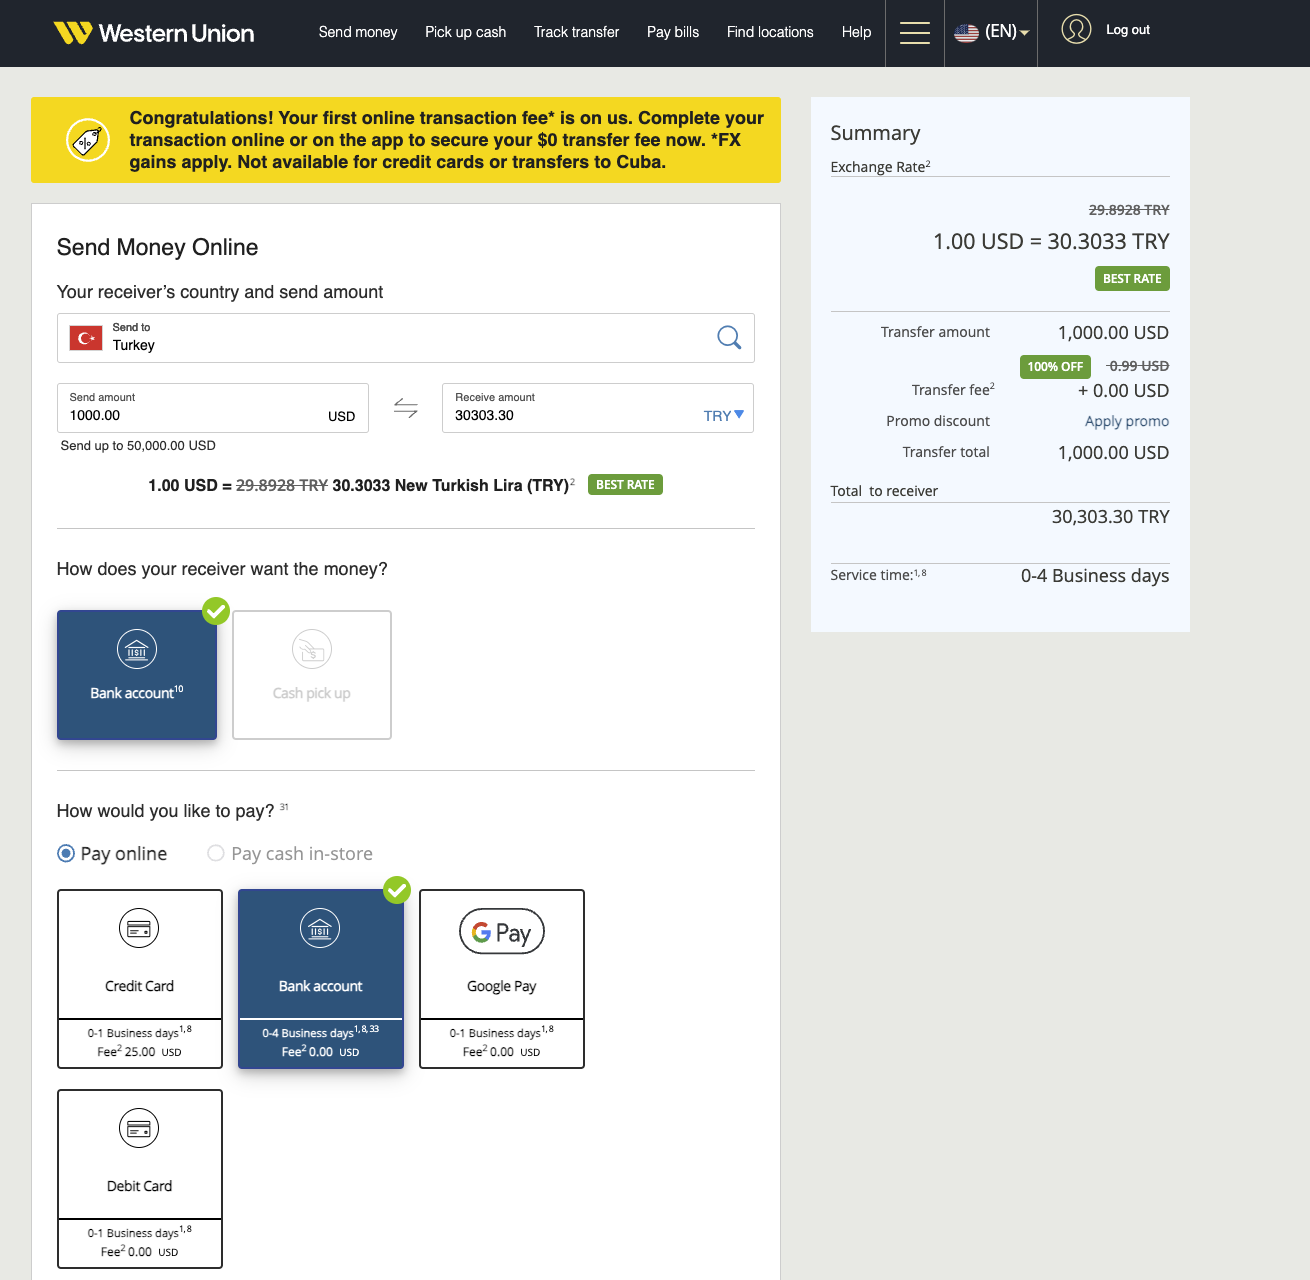Screen dimensions: 1310x1280
Task: Select Bank account as receiver method
Action: pyautogui.click(x=137, y=675)
